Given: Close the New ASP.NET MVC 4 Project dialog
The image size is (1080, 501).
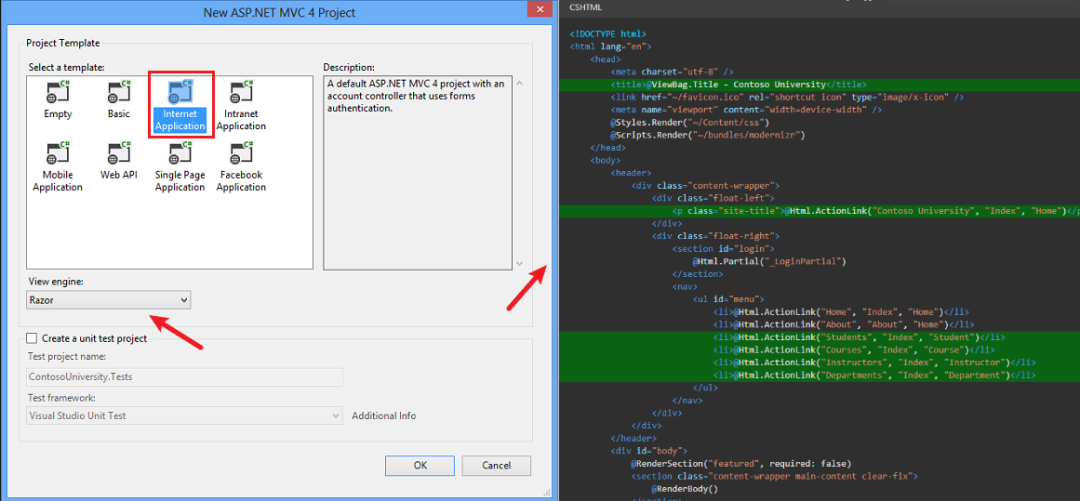Looking at the screenshot, I should 539,9.
